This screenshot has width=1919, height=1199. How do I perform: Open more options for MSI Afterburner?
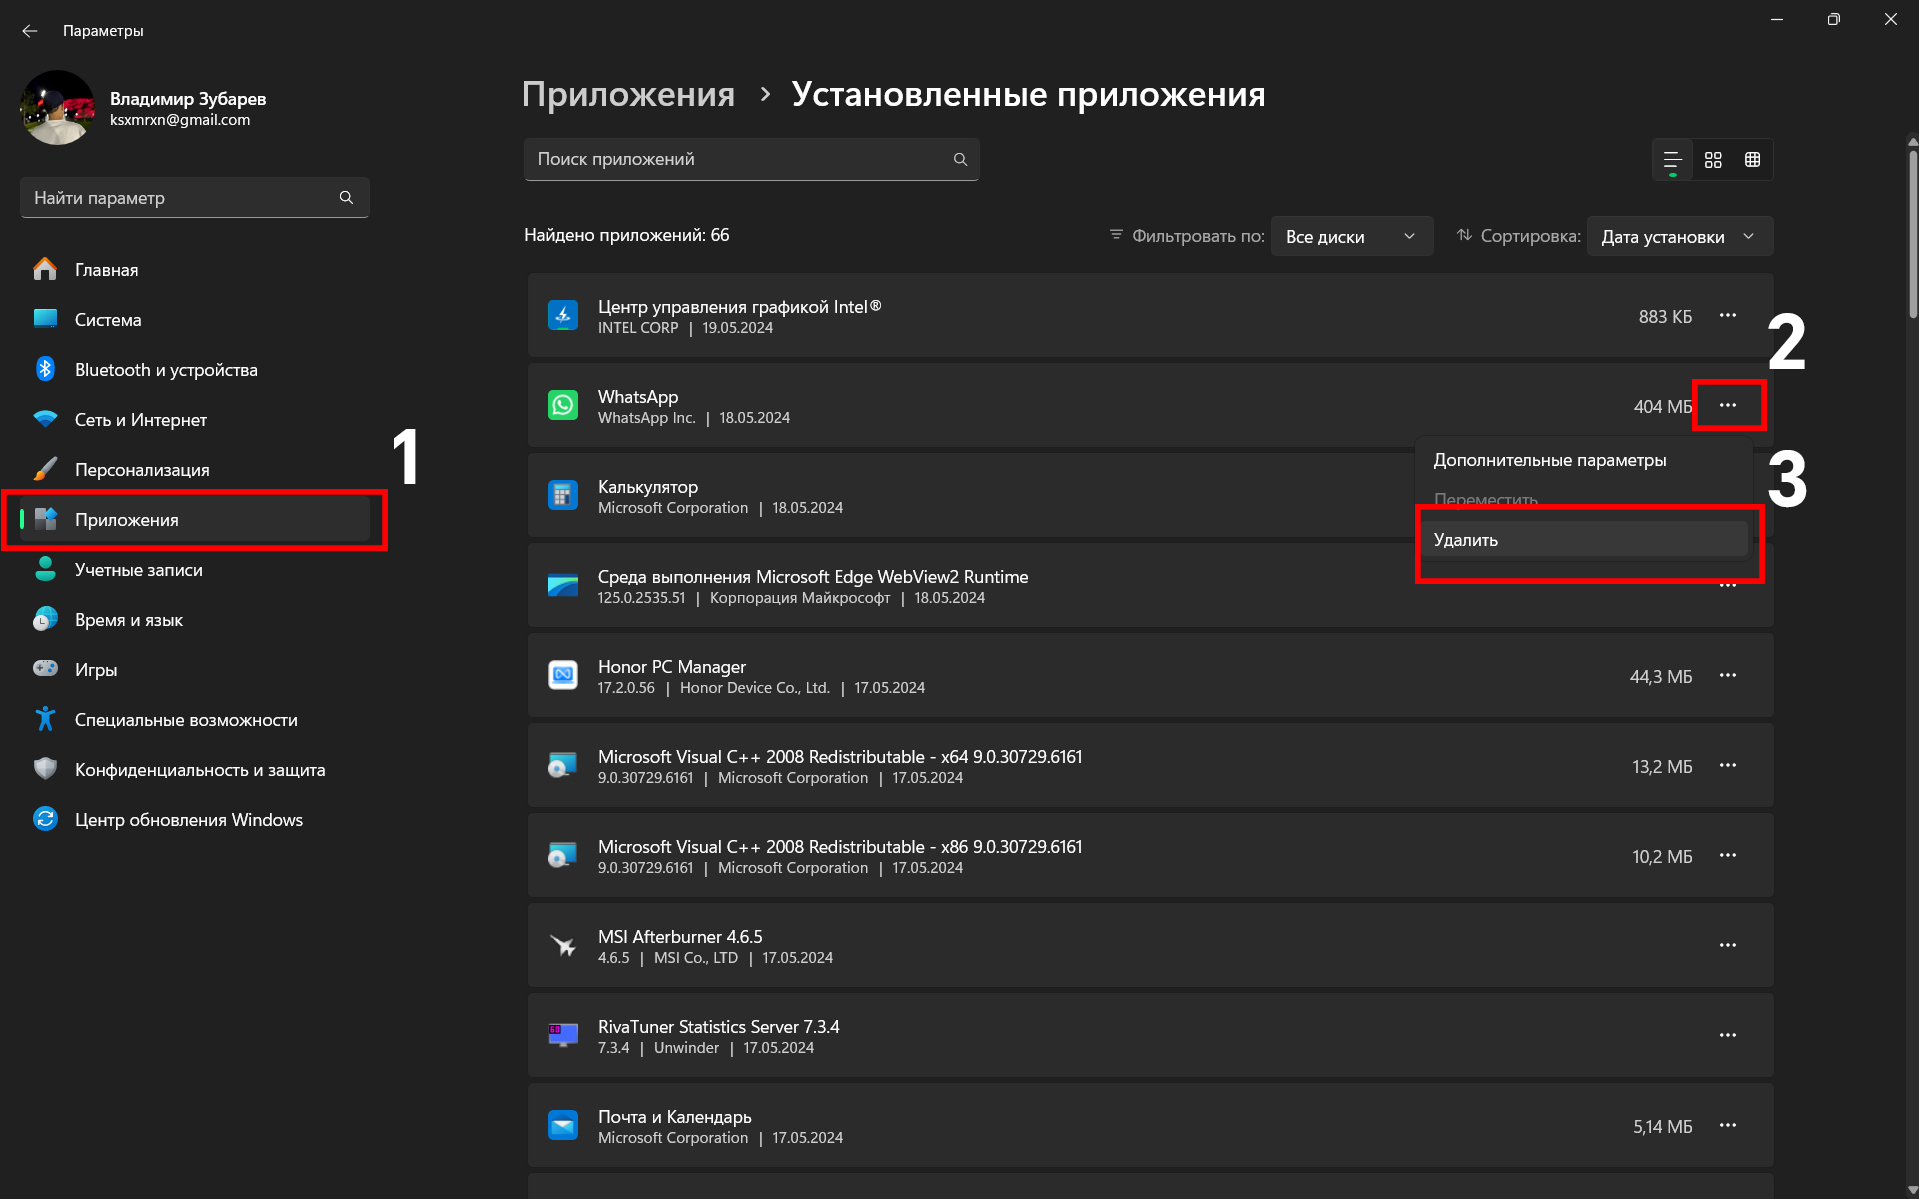1728,946
